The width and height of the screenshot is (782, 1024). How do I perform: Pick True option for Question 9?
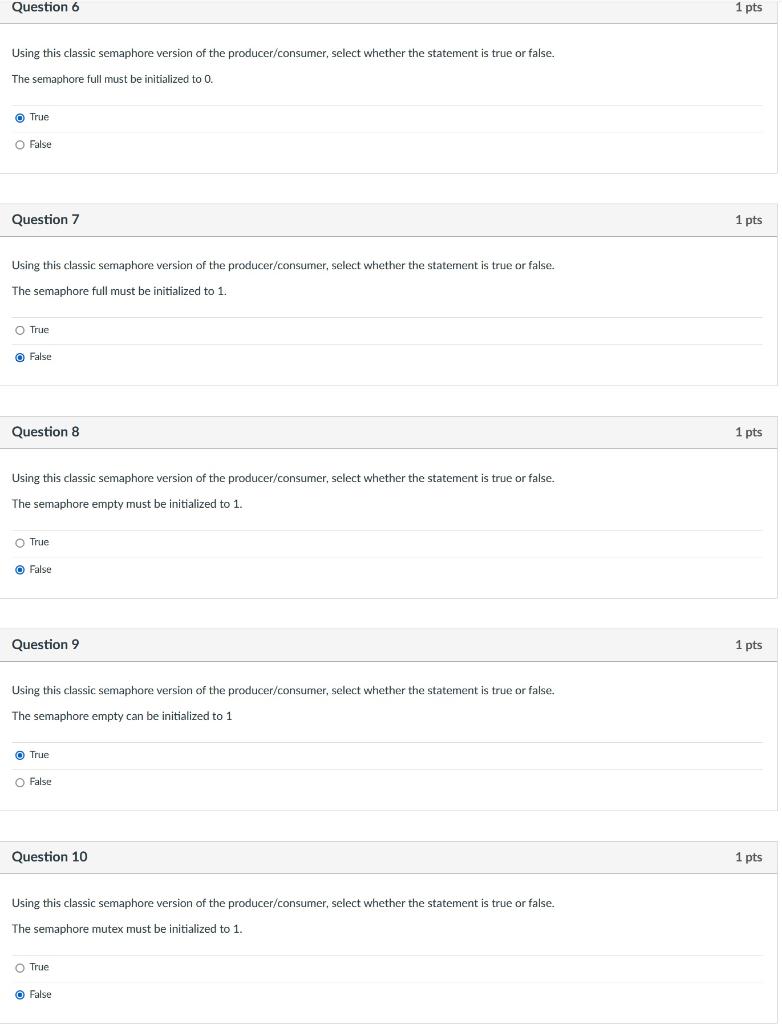click(20, 756)
